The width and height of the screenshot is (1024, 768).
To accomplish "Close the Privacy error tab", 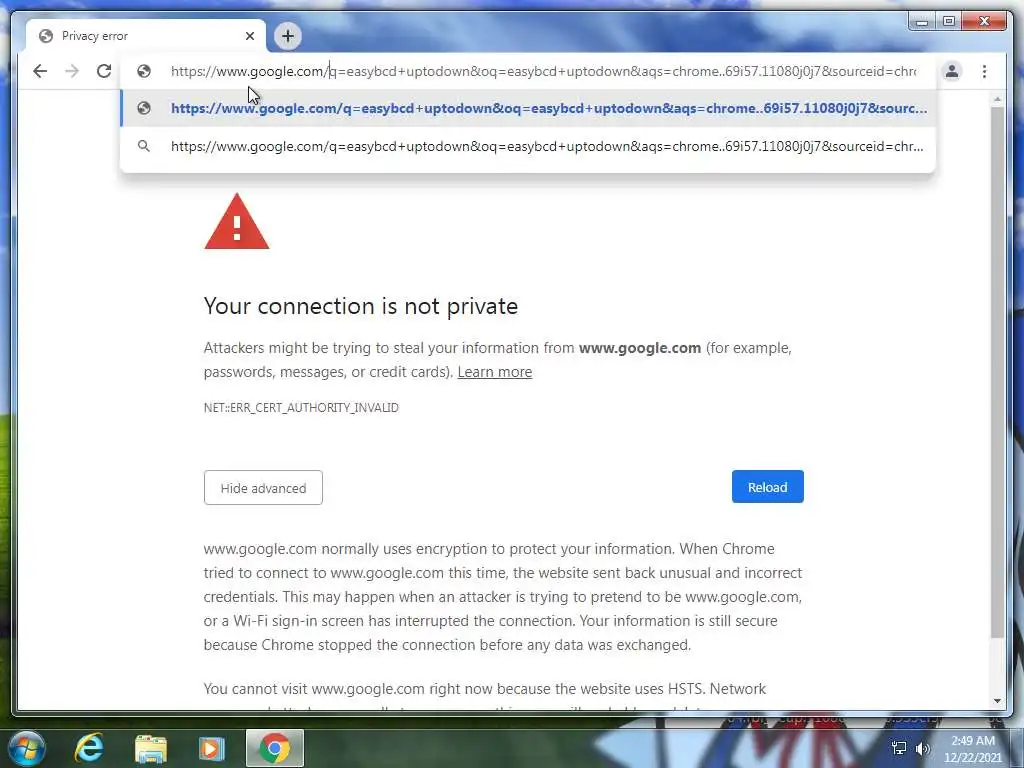I will [249, 36].
